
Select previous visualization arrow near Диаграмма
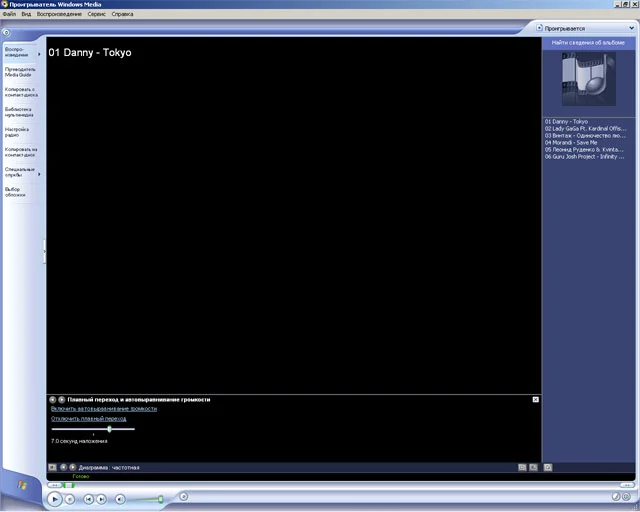click(63, 467)
